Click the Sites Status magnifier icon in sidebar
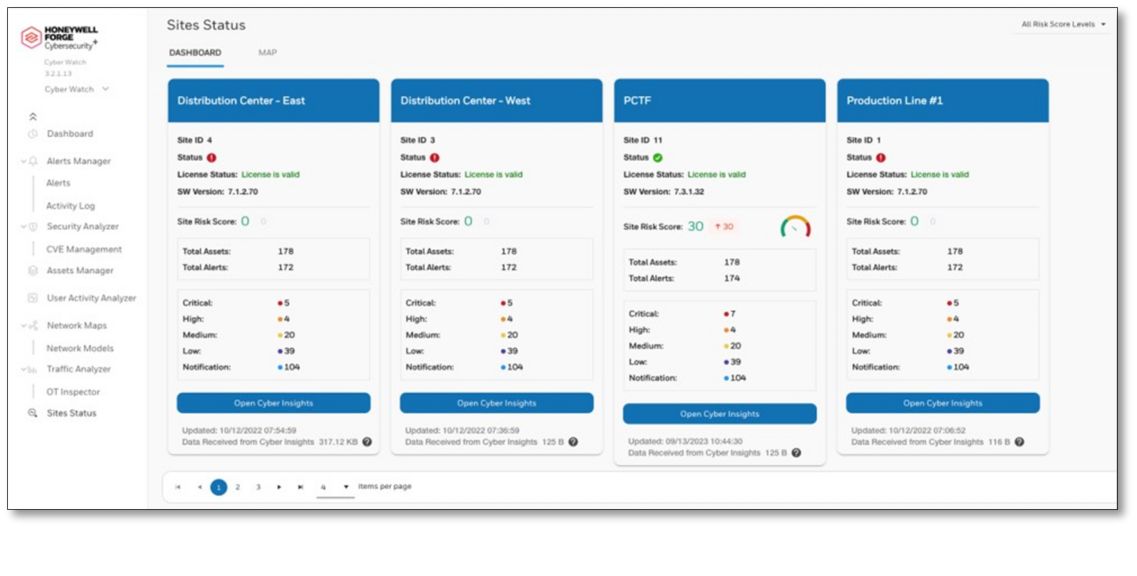 pos(32,413)
